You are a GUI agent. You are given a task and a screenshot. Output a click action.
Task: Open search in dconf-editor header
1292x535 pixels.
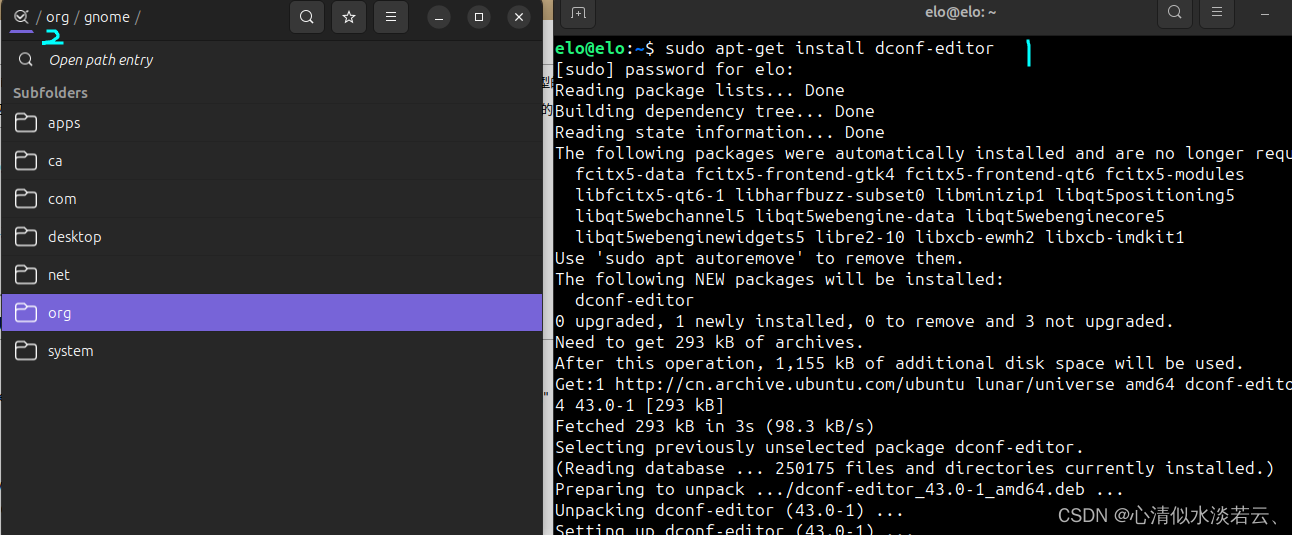click(x=307, y=17)
